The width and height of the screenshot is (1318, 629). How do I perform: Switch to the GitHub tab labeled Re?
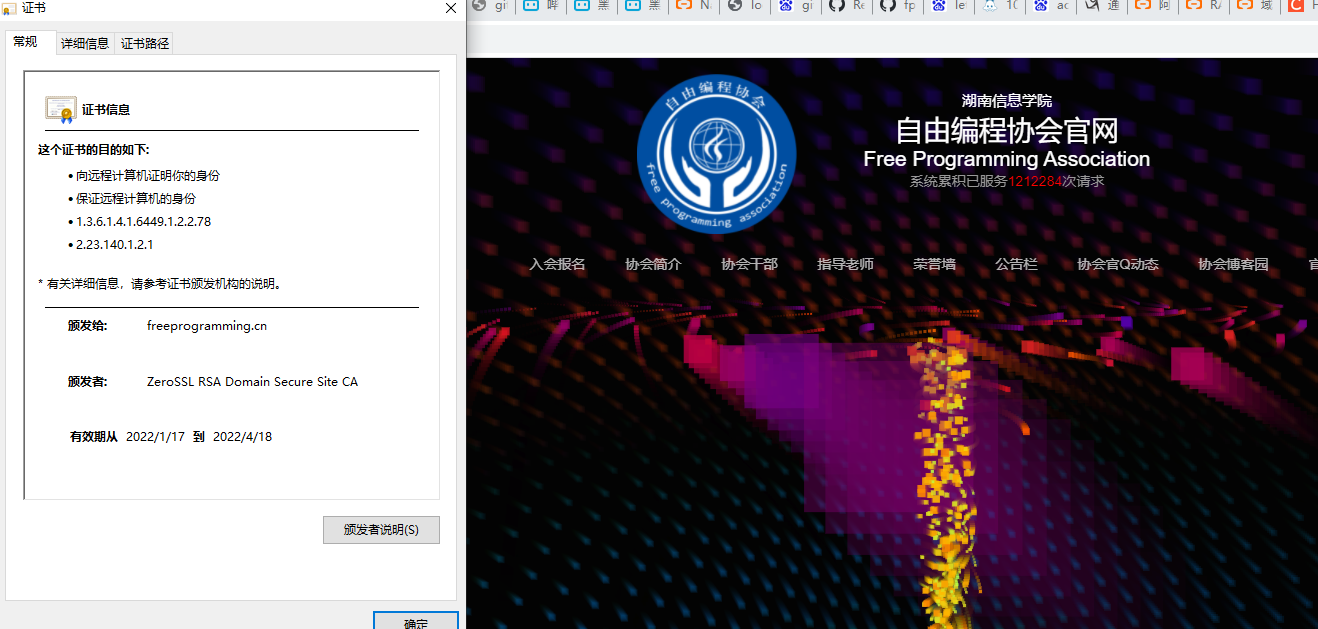pyautogui.click(x=849, y=6)
